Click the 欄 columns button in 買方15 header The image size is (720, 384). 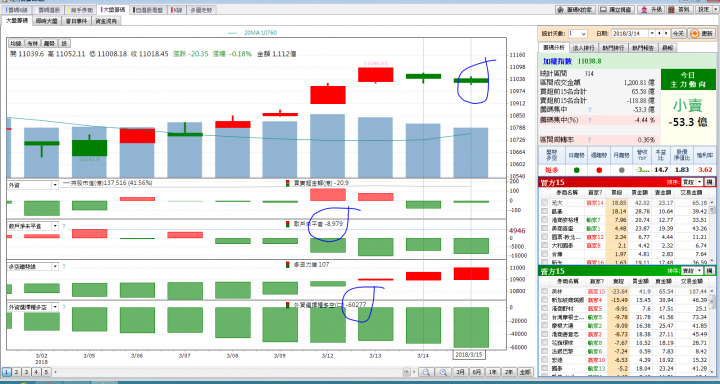point(709,182)
